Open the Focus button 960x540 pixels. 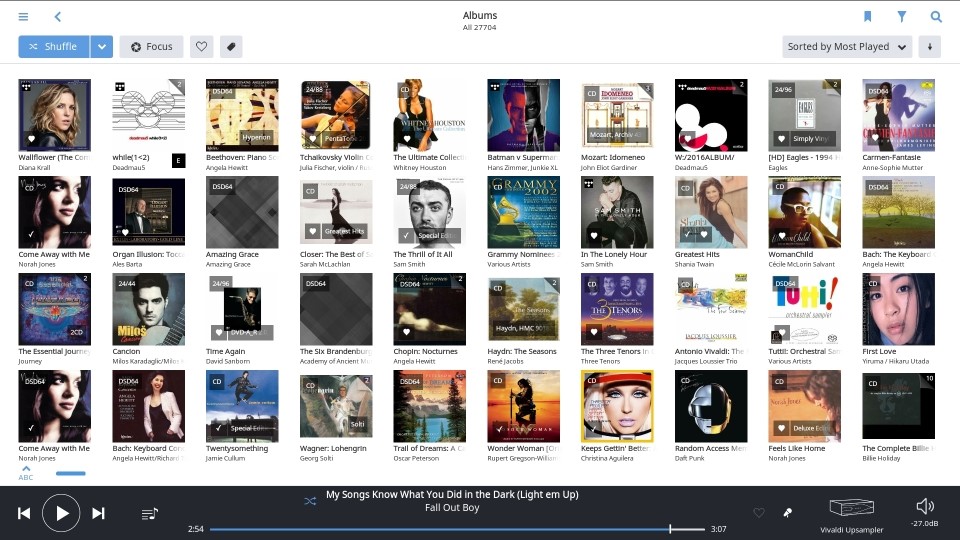click(x=151, y=47)
